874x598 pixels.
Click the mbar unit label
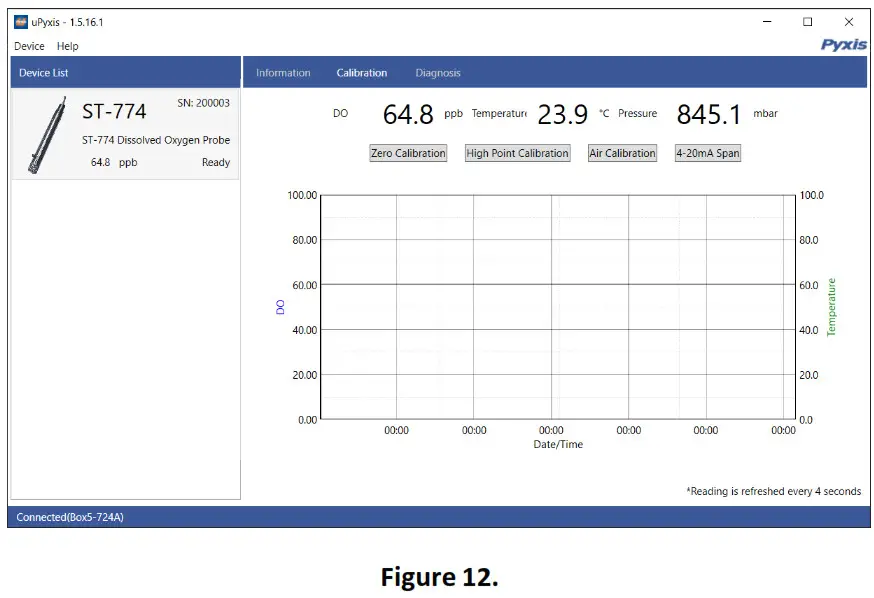tap(765, 114)
